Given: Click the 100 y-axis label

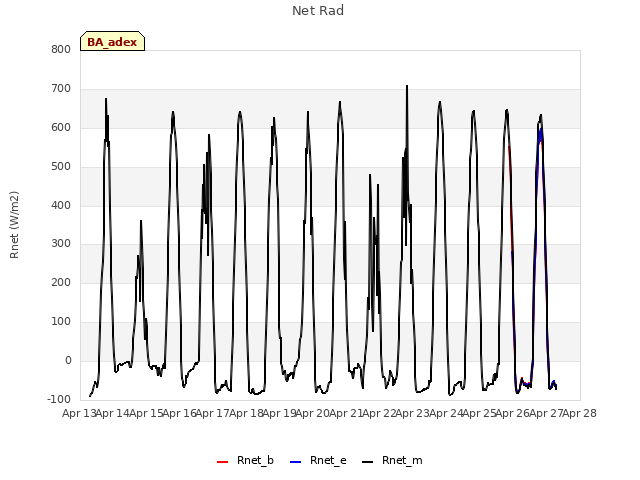Looking at the screenshot, I should pos(61,322).
